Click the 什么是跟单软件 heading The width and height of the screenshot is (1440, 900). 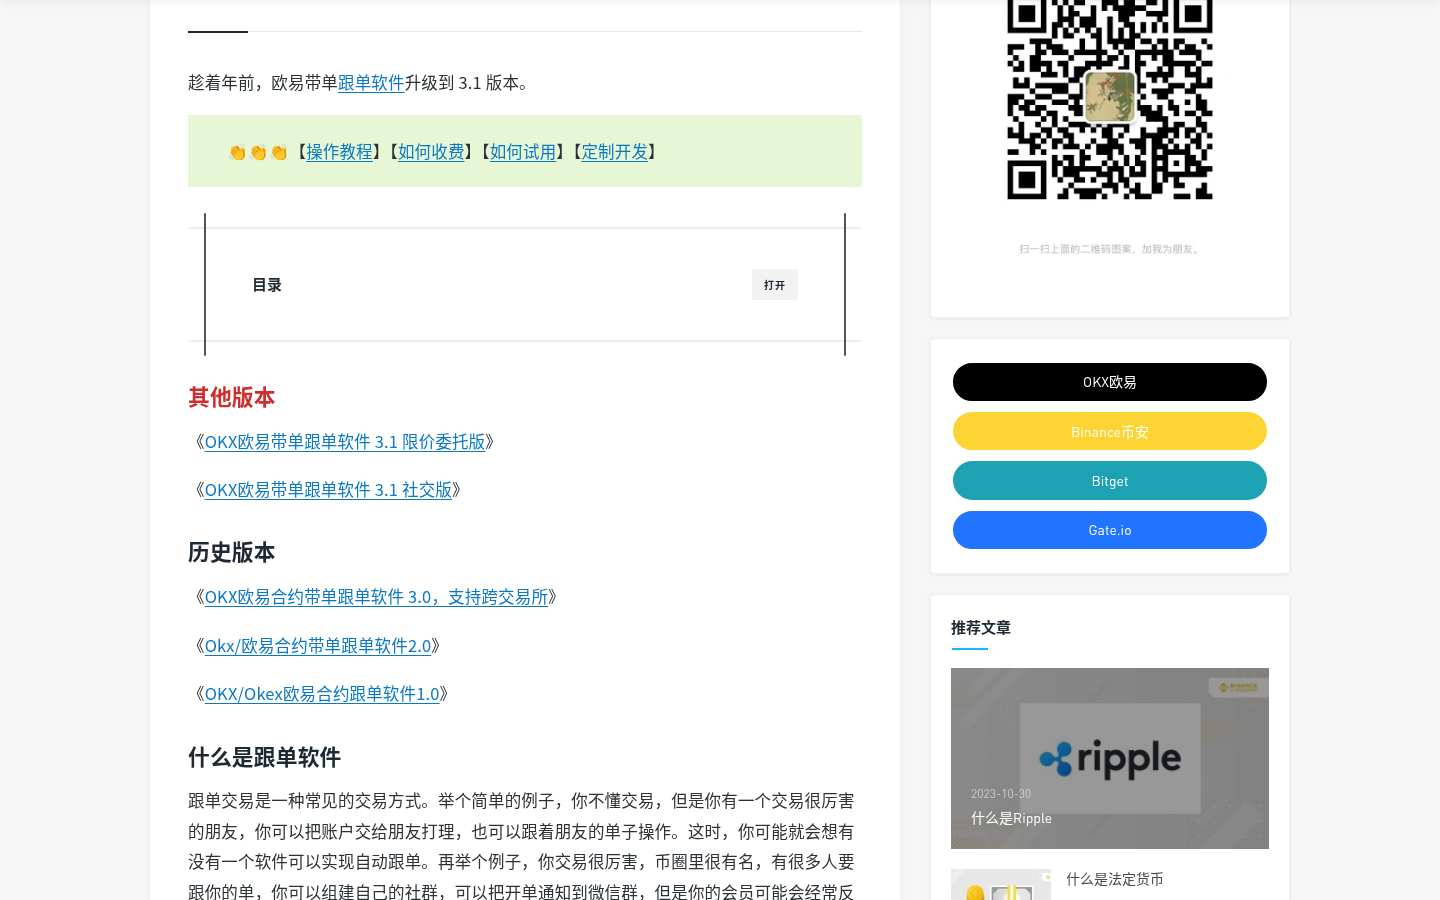264,758
